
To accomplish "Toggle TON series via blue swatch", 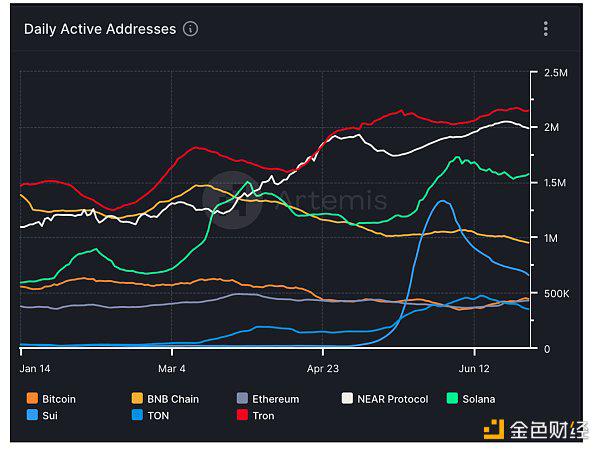I will [137, 415].
